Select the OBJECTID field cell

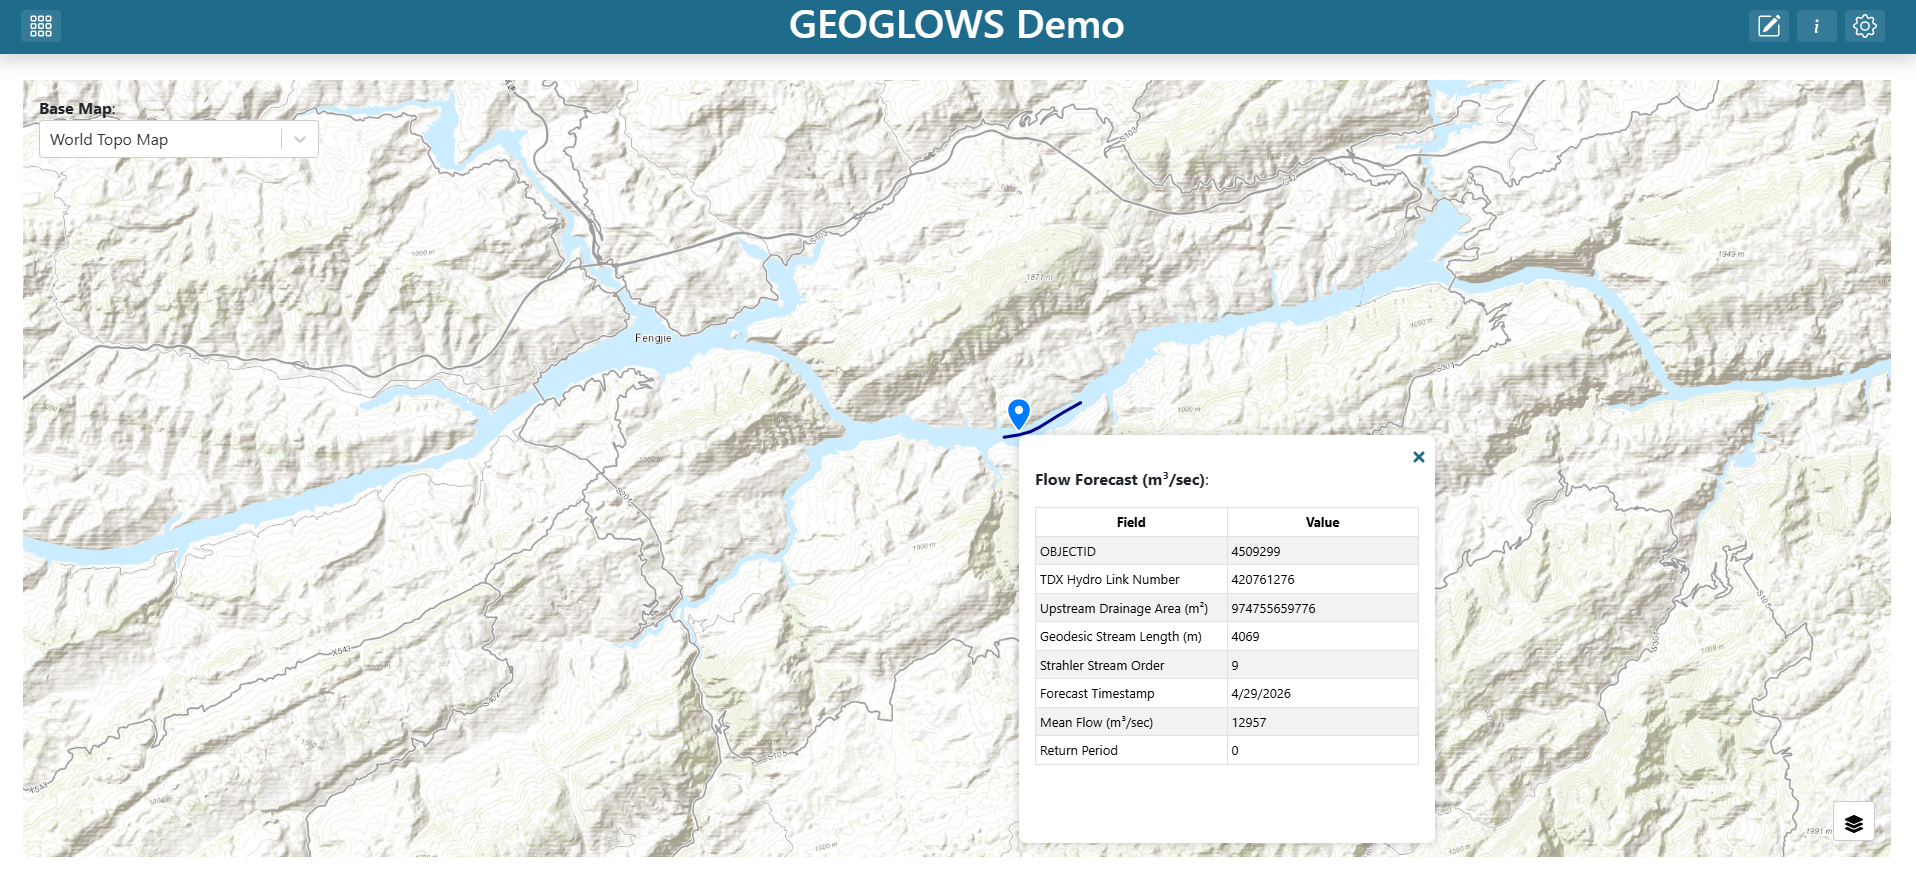click(x=1131, y=551)
